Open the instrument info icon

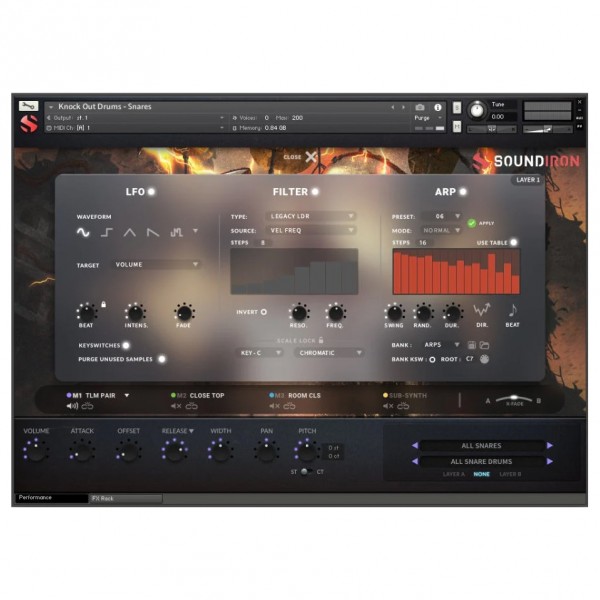pos(438,108)
